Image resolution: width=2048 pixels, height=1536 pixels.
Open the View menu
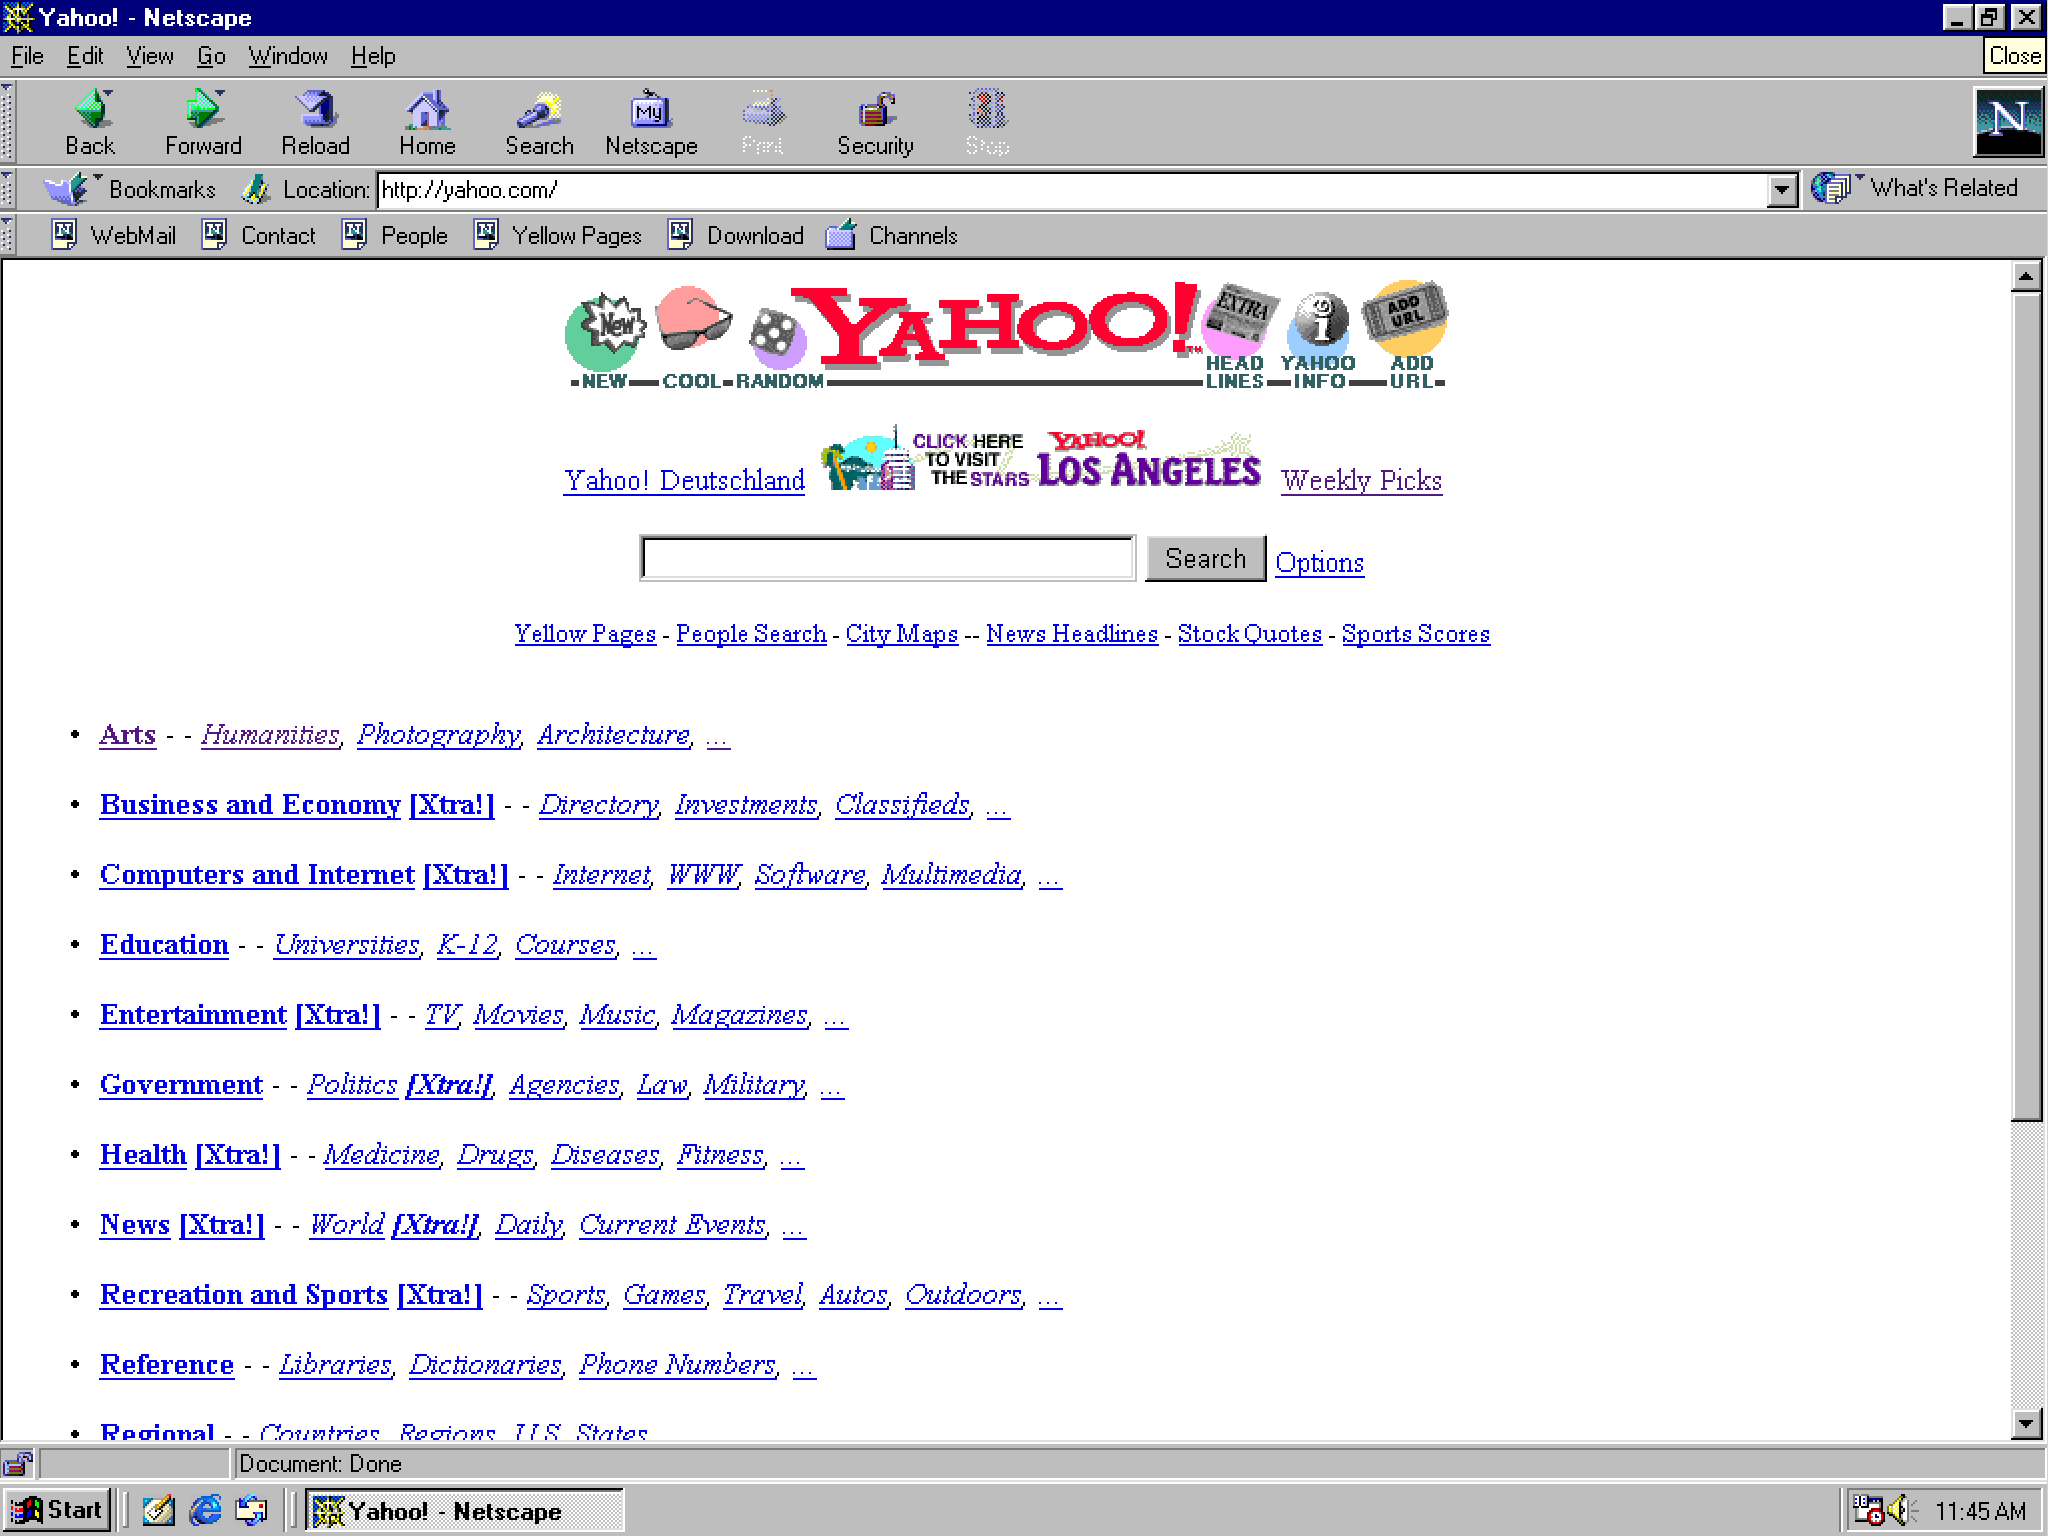pos(150,56)
